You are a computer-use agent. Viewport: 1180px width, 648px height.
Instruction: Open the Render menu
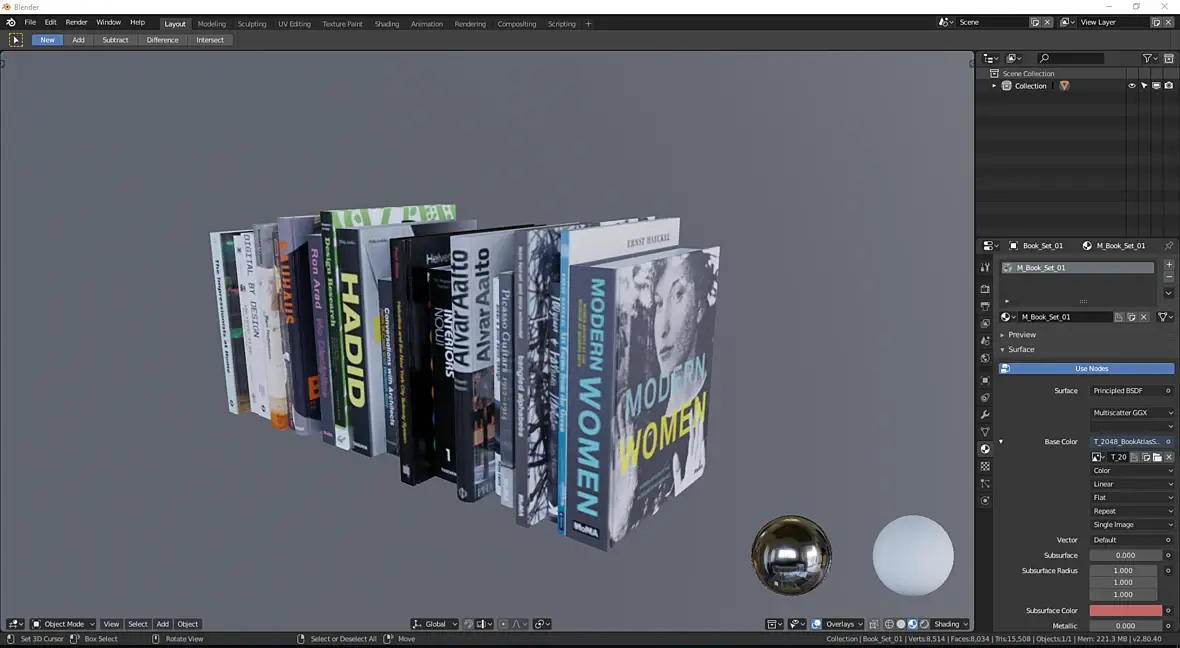coord(76,23)
